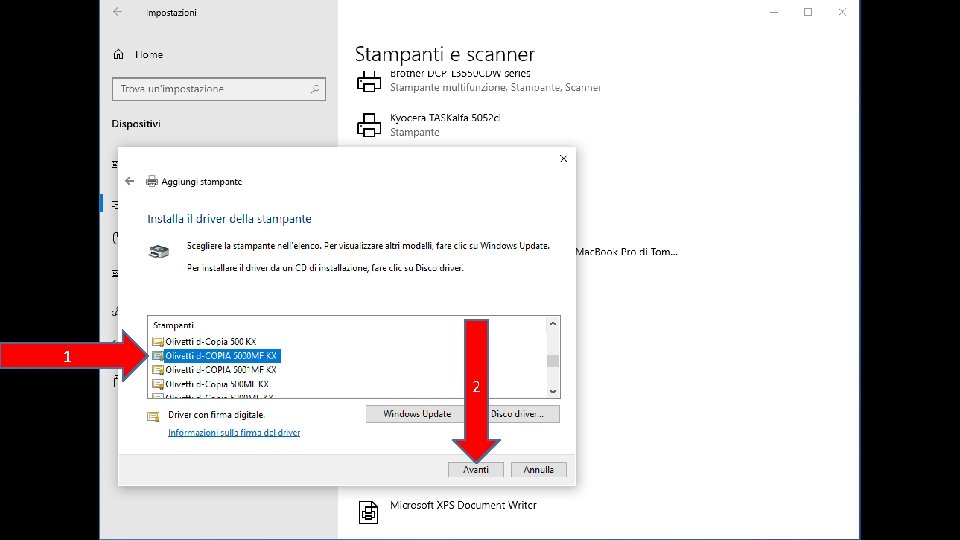The height and width of the screenshot is (540, 960).
Task: Click the Annulla button
Action: click(538, 470)
